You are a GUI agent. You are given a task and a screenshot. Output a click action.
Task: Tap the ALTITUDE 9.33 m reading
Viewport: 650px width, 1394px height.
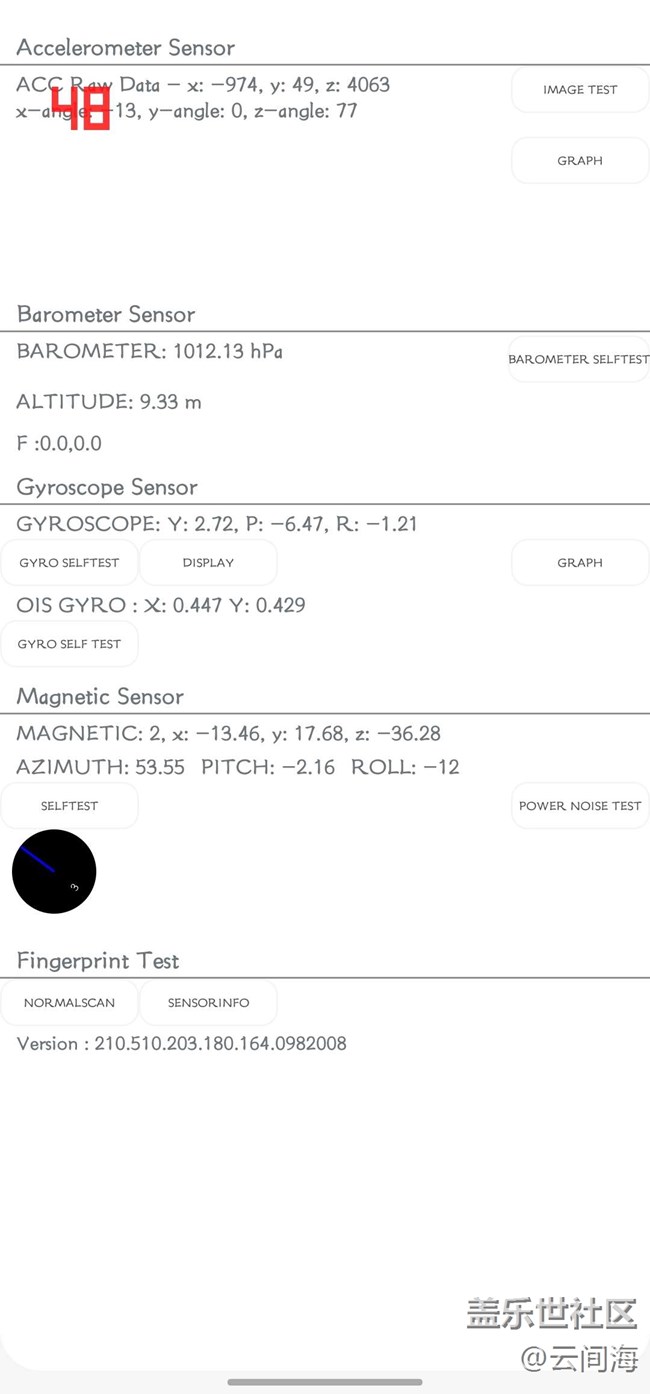(109, 402)
